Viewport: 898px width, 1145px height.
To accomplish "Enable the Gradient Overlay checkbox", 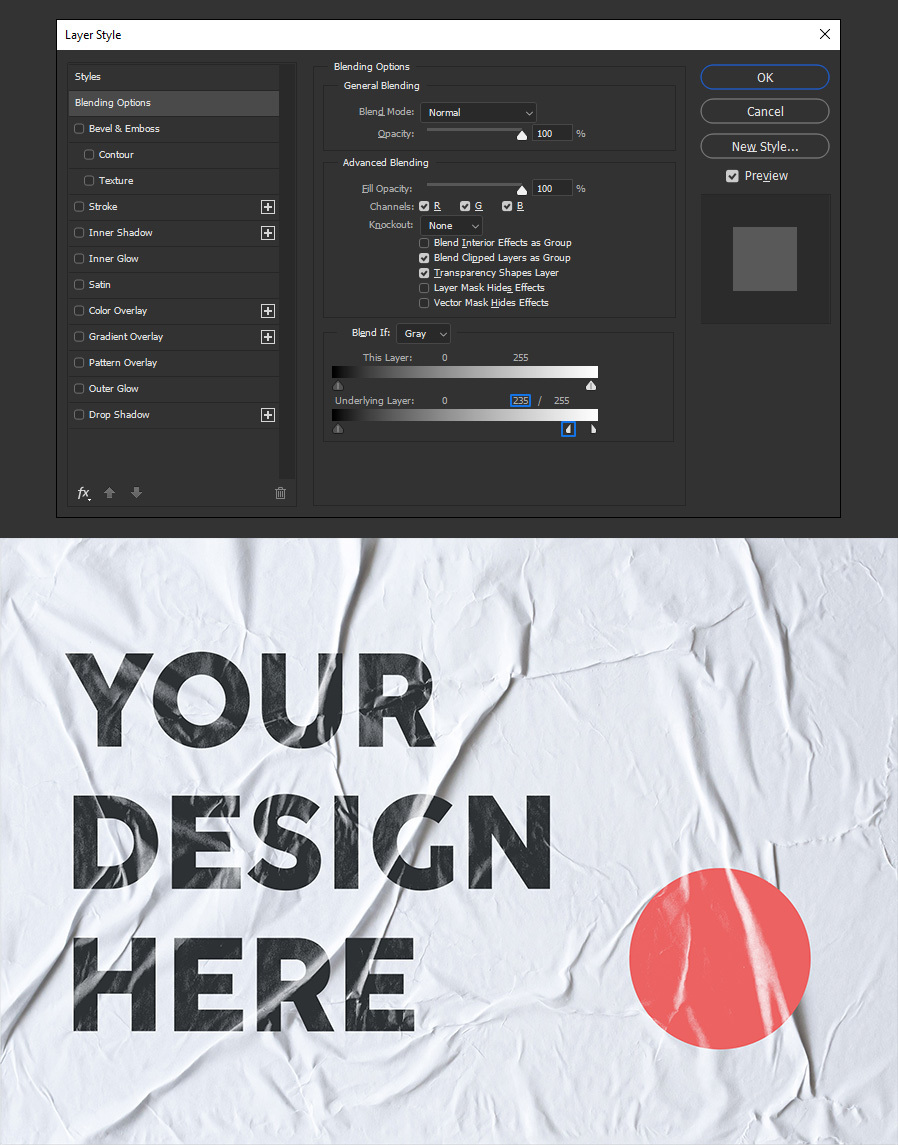I will point(79,337).
